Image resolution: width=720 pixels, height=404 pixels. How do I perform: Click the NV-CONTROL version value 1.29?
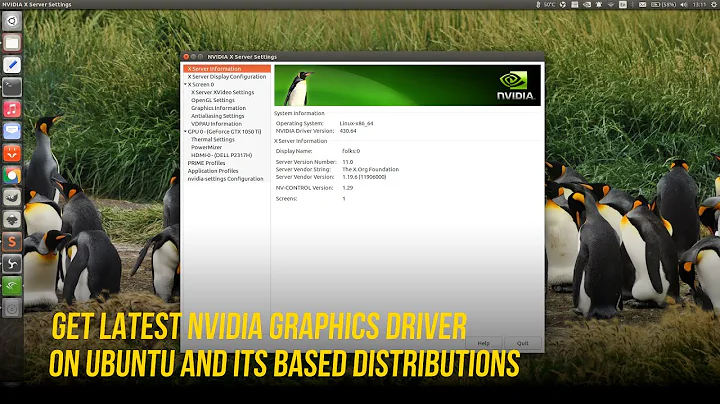(x=348, y=188)
